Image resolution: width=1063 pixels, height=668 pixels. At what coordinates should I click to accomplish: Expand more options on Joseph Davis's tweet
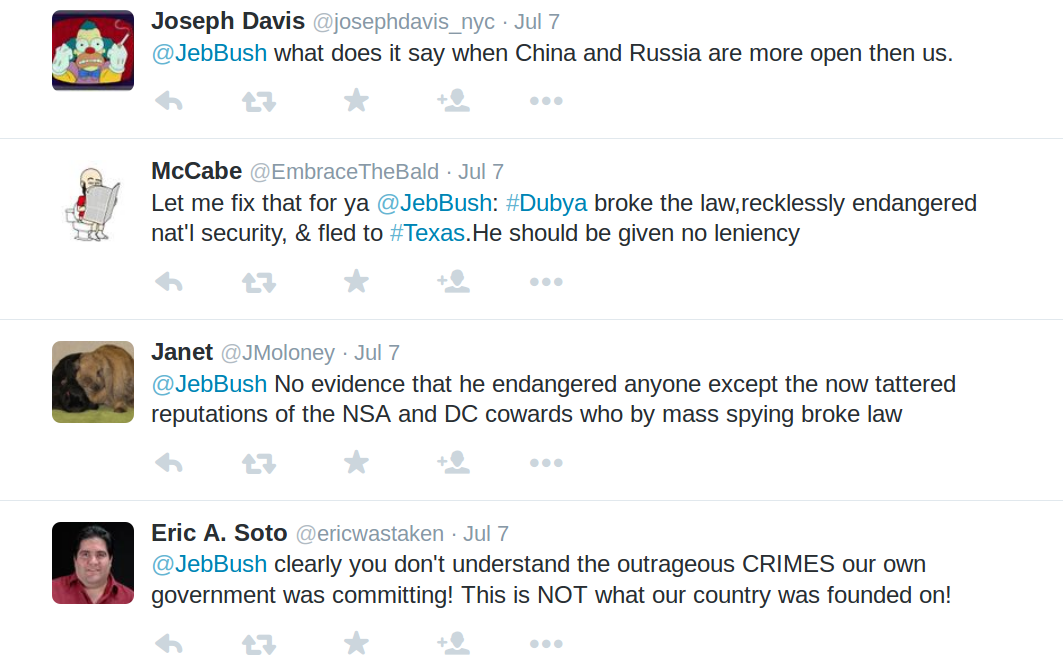click(546, 101)
